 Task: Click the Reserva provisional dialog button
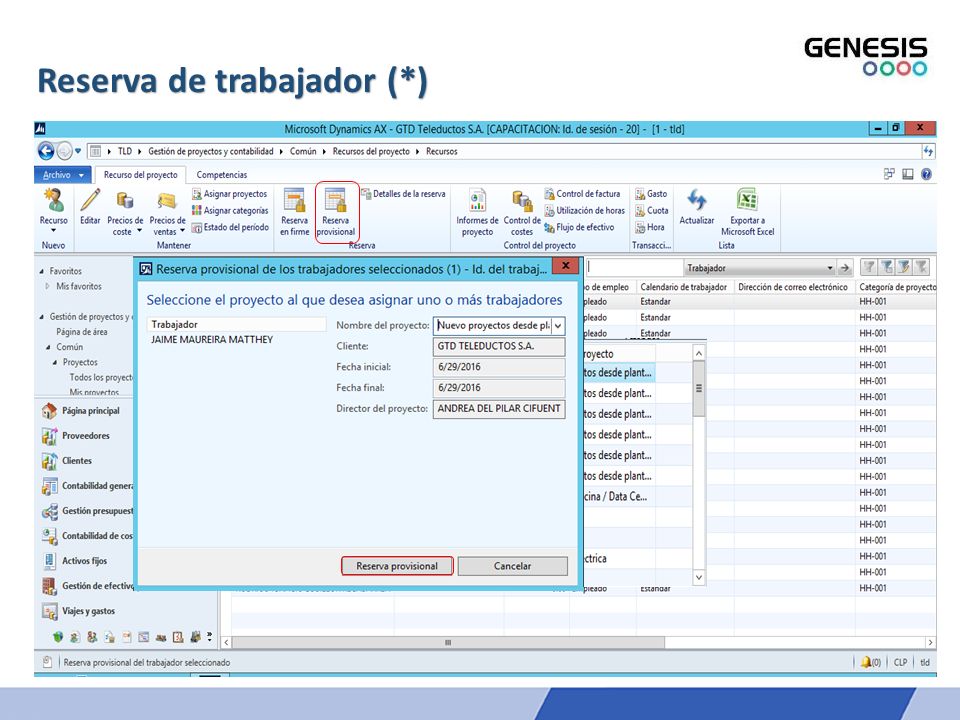coord(397,566)
